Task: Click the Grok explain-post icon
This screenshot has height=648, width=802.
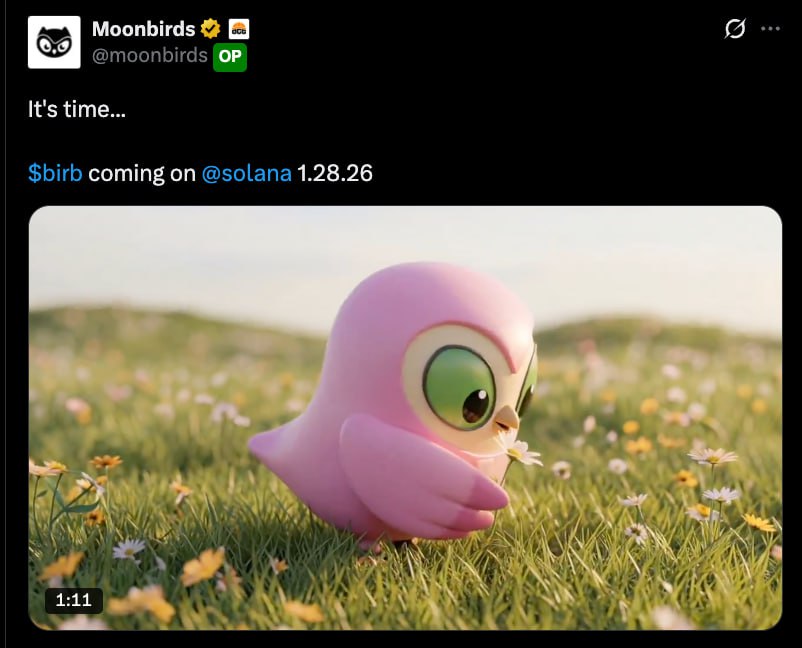Action: pos(735,29)
